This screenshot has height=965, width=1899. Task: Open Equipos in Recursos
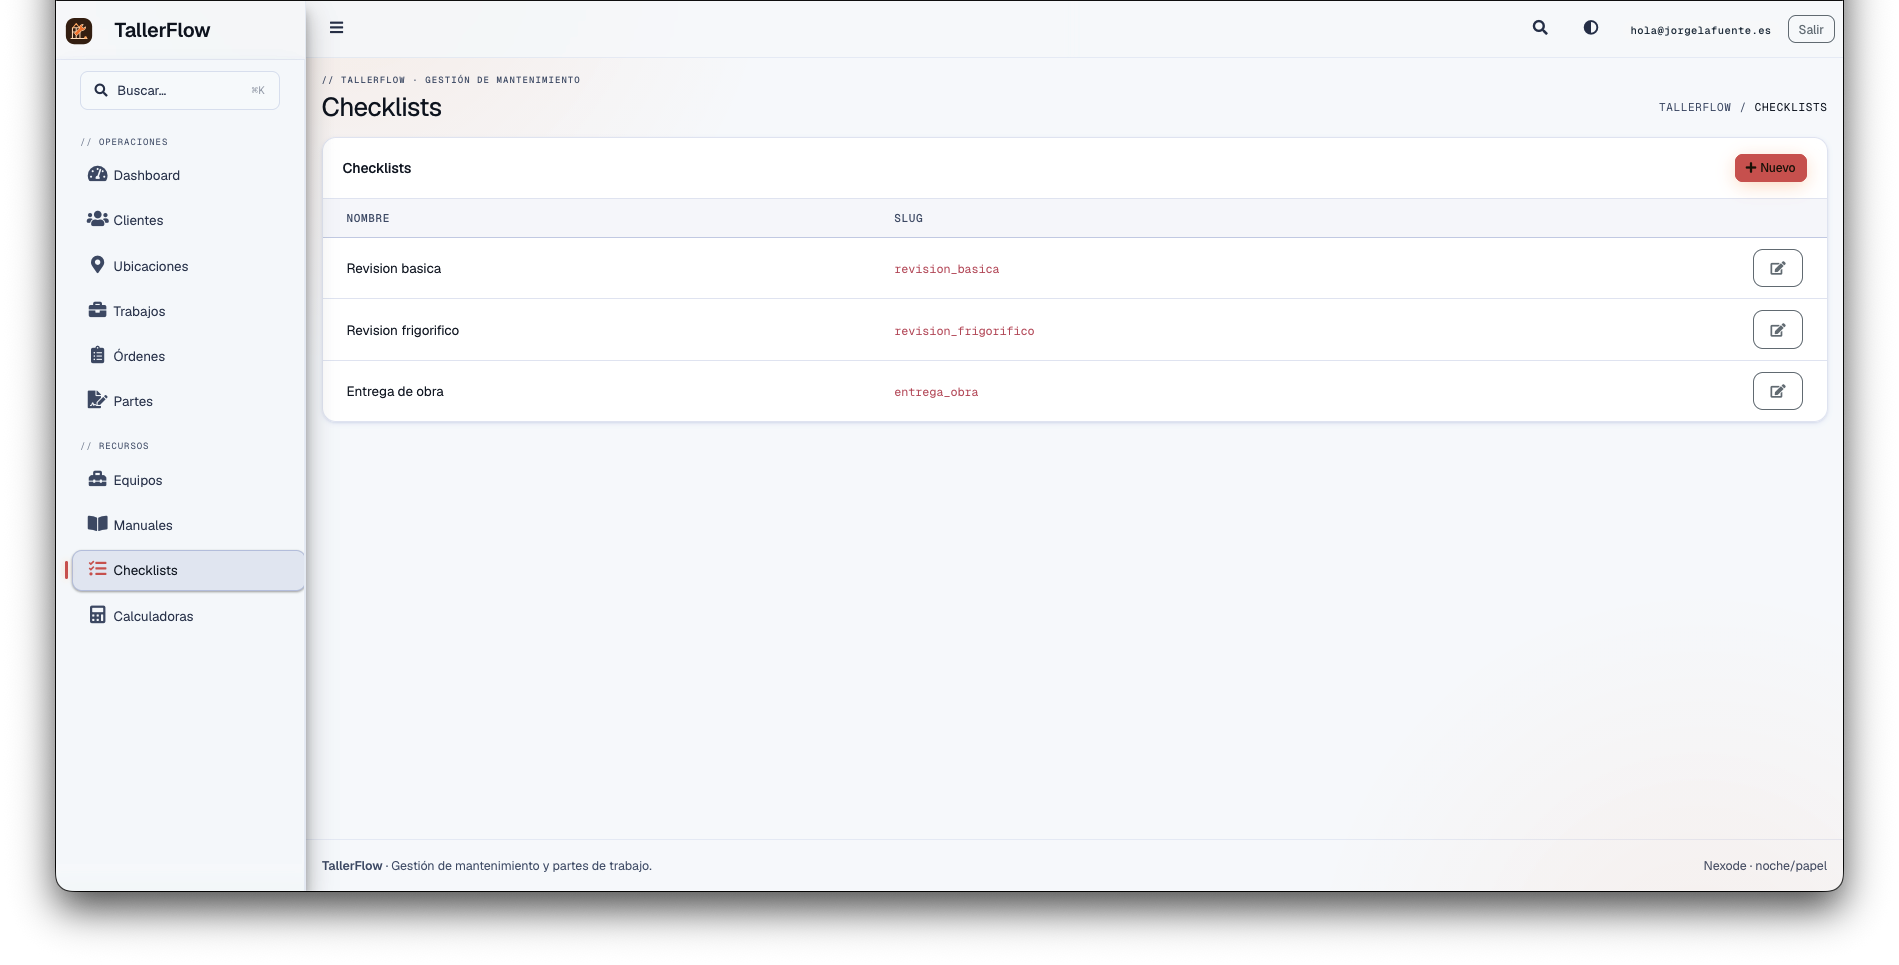(186, 480)
